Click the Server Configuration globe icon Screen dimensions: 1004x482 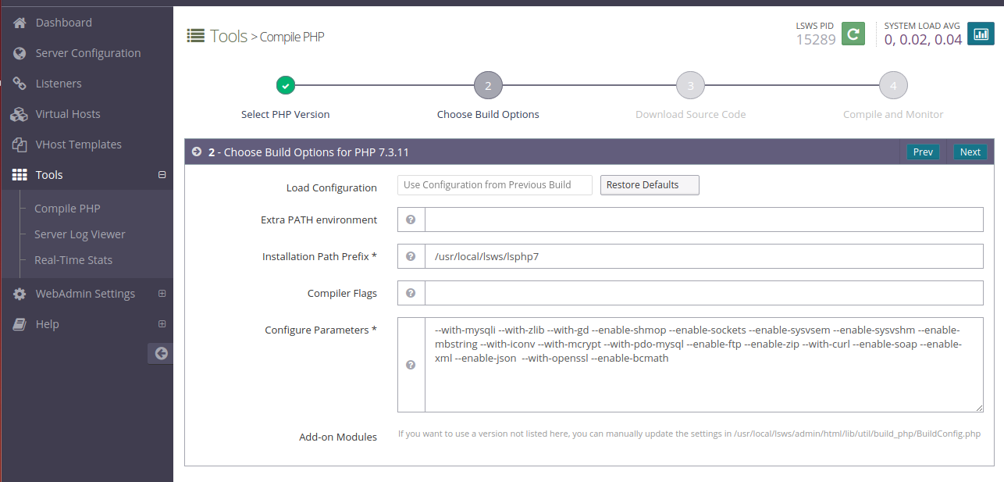tap(20, 53)
